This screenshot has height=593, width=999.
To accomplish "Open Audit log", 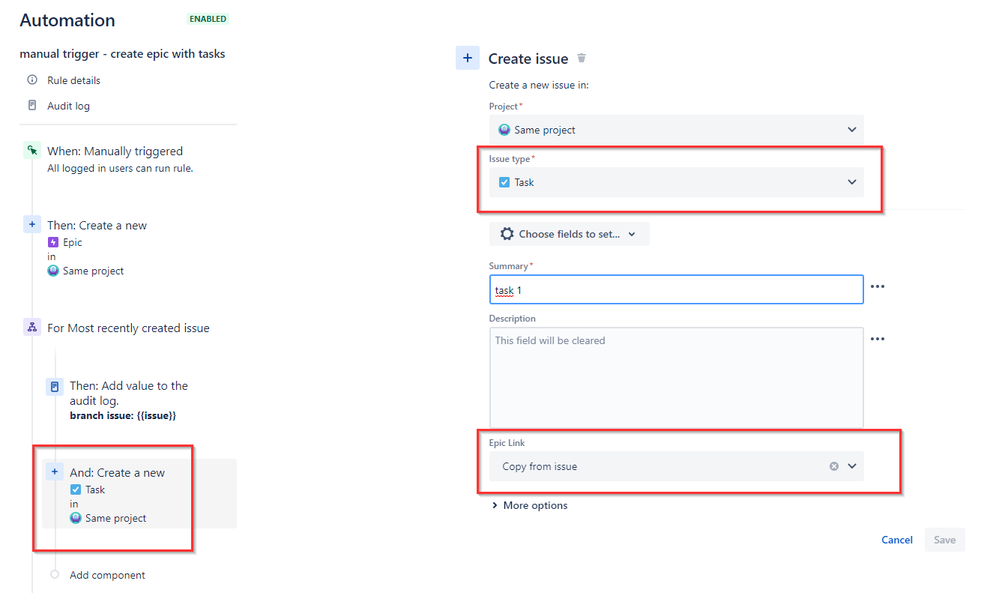I will 68,106.
